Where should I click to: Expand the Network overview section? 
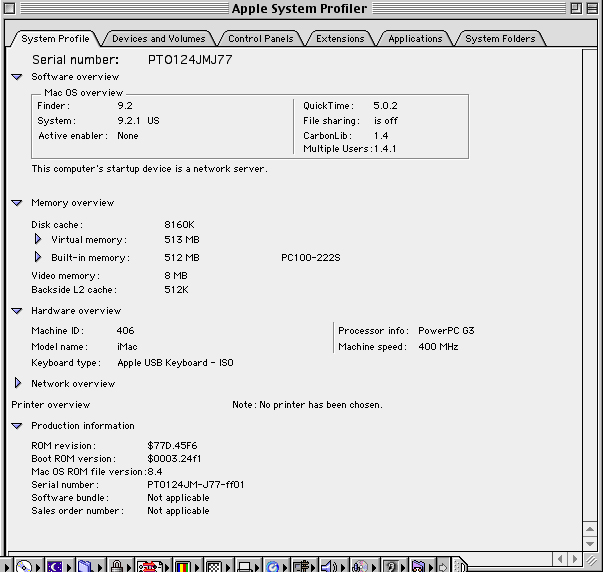point(18,383)
